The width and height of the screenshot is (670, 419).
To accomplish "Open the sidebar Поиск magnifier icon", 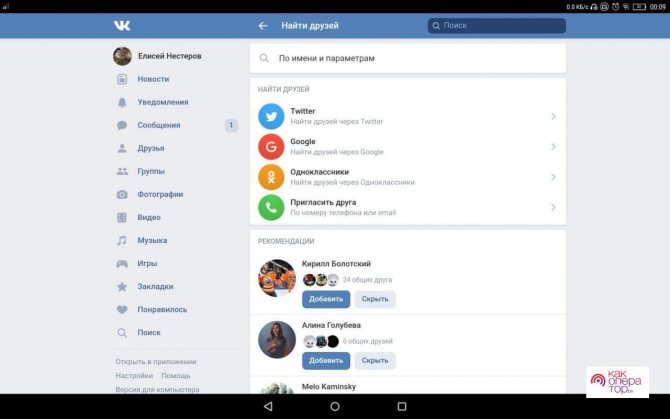I will 122,333.
